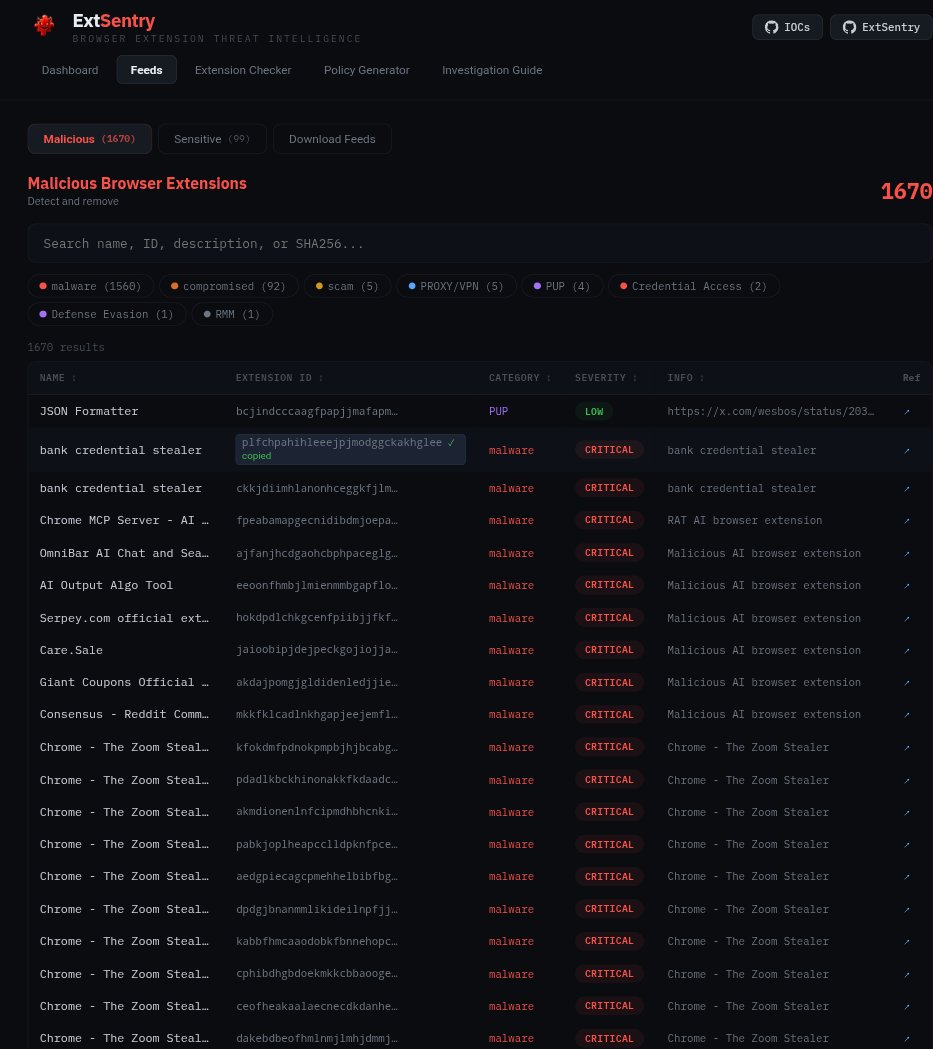Copy extension ID hokdpdlchkgcenfpiibjjfkf
Screen dimensions: 933x1049
click(316, 617)
